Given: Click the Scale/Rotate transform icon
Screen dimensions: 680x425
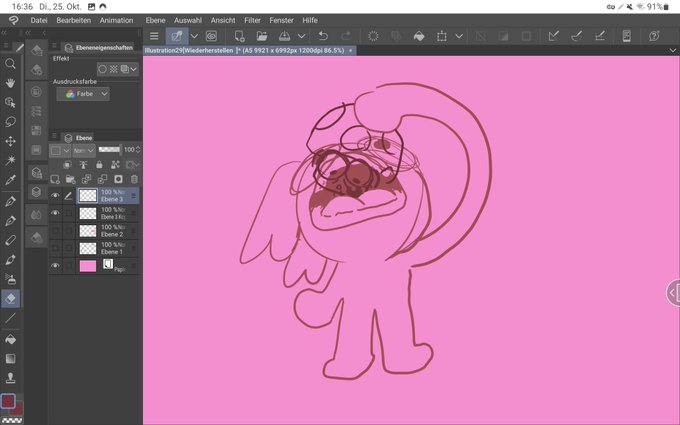Looking at the screenshot, I should (441, 36).
